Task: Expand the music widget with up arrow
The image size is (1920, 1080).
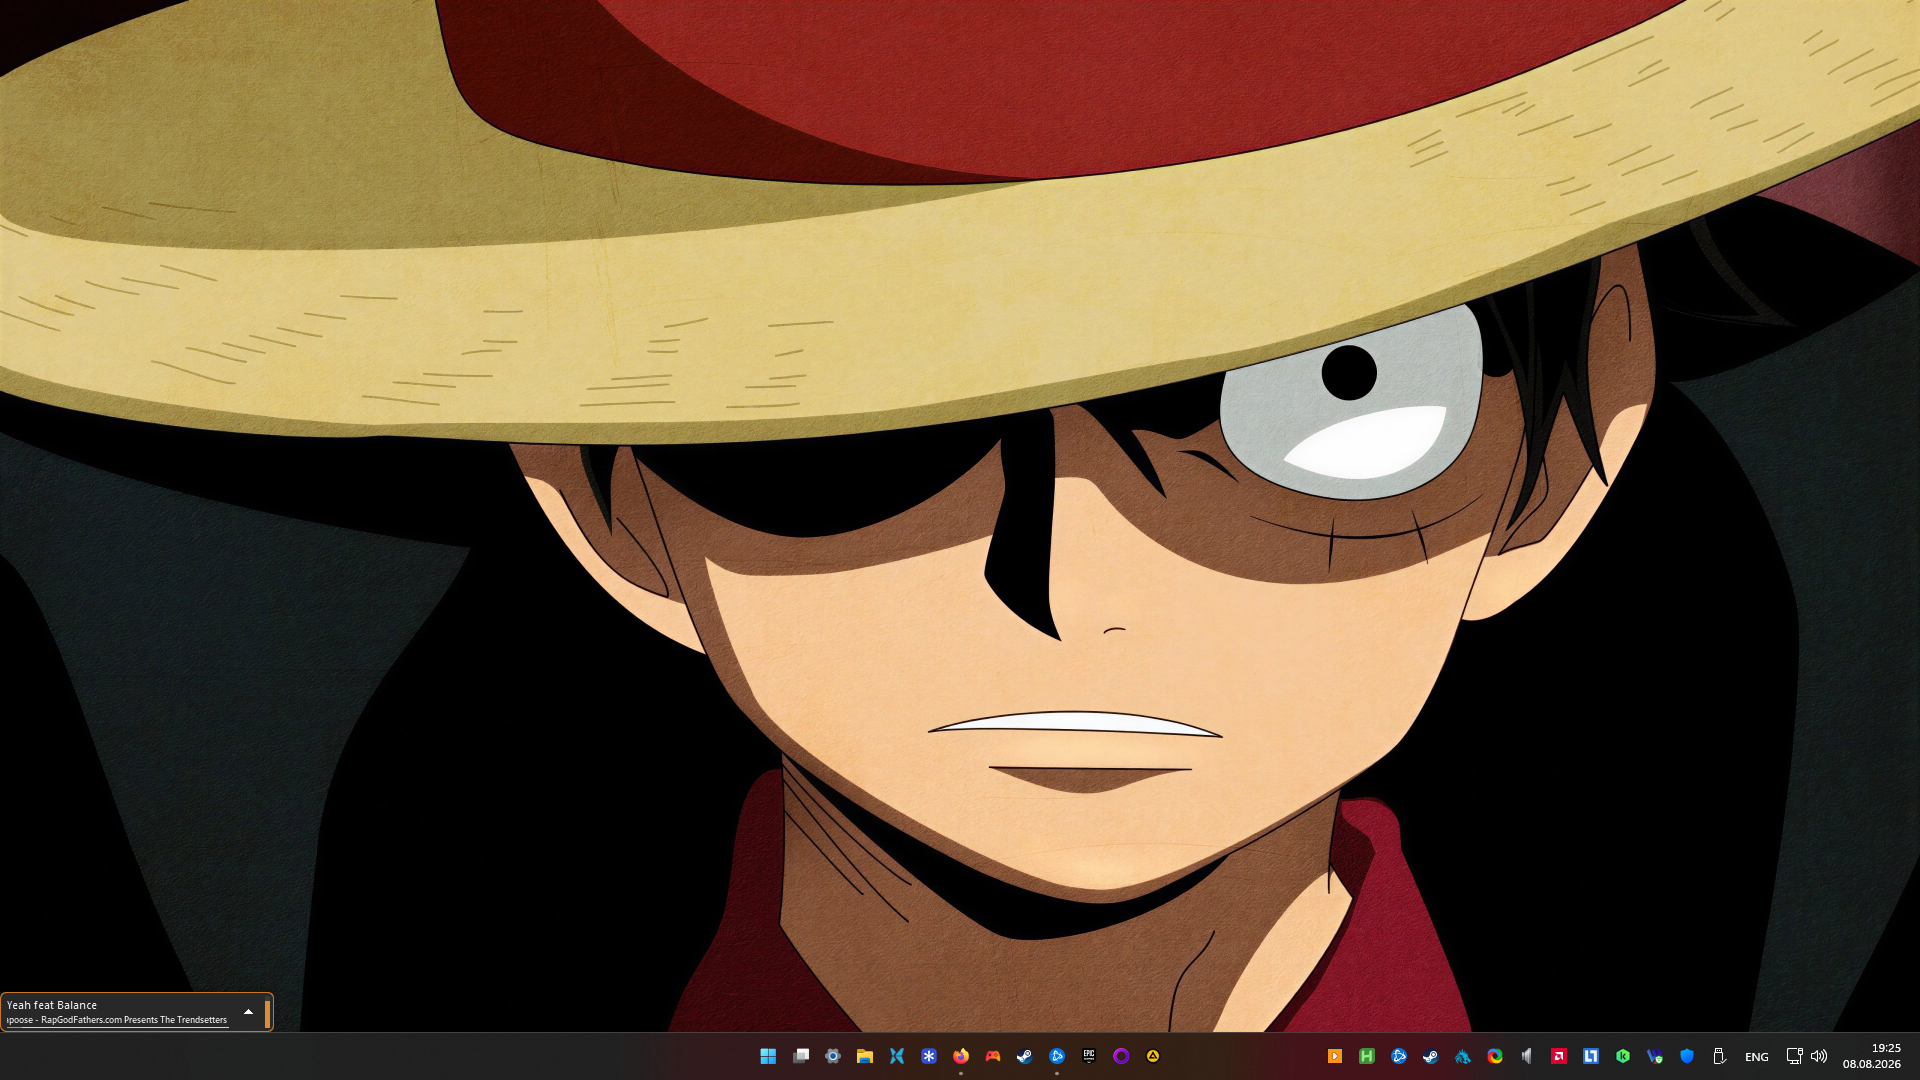Action: (x=248, y=1012)
